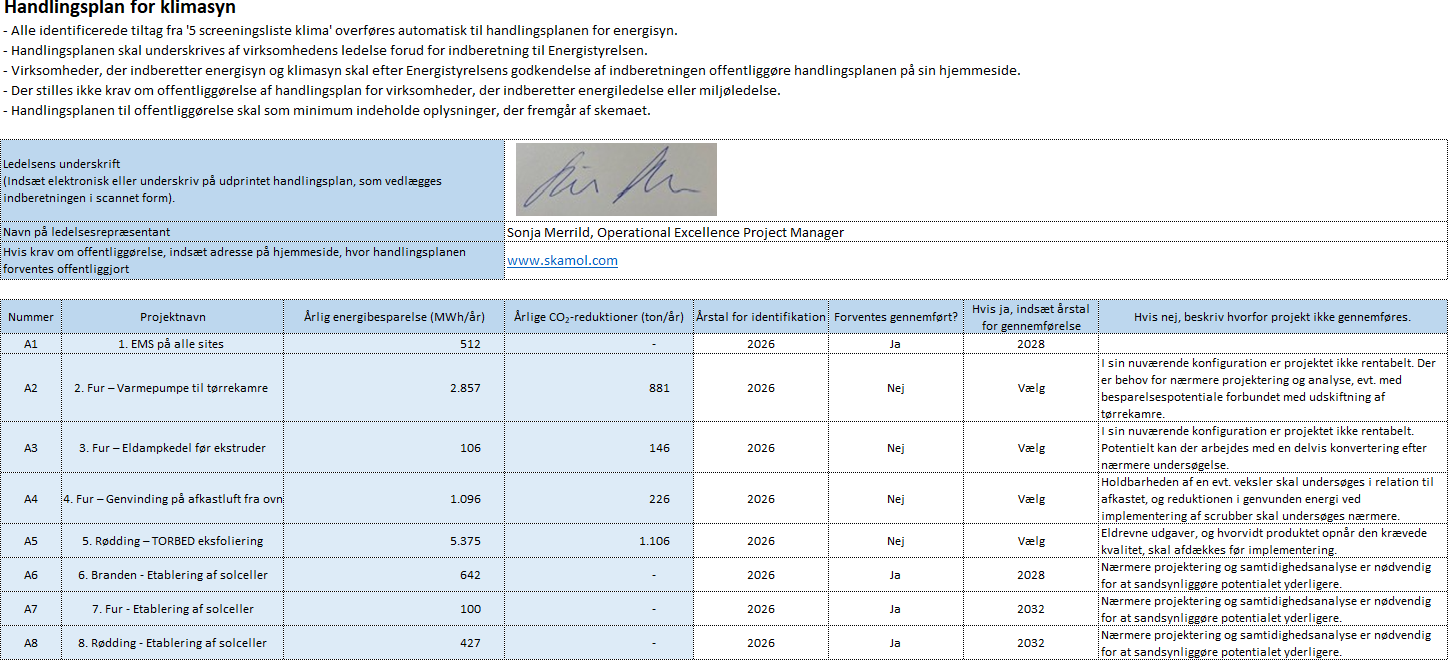Open 'Nej' dropdown cell in row A3

pyautogui.click(x=896, y=448)
